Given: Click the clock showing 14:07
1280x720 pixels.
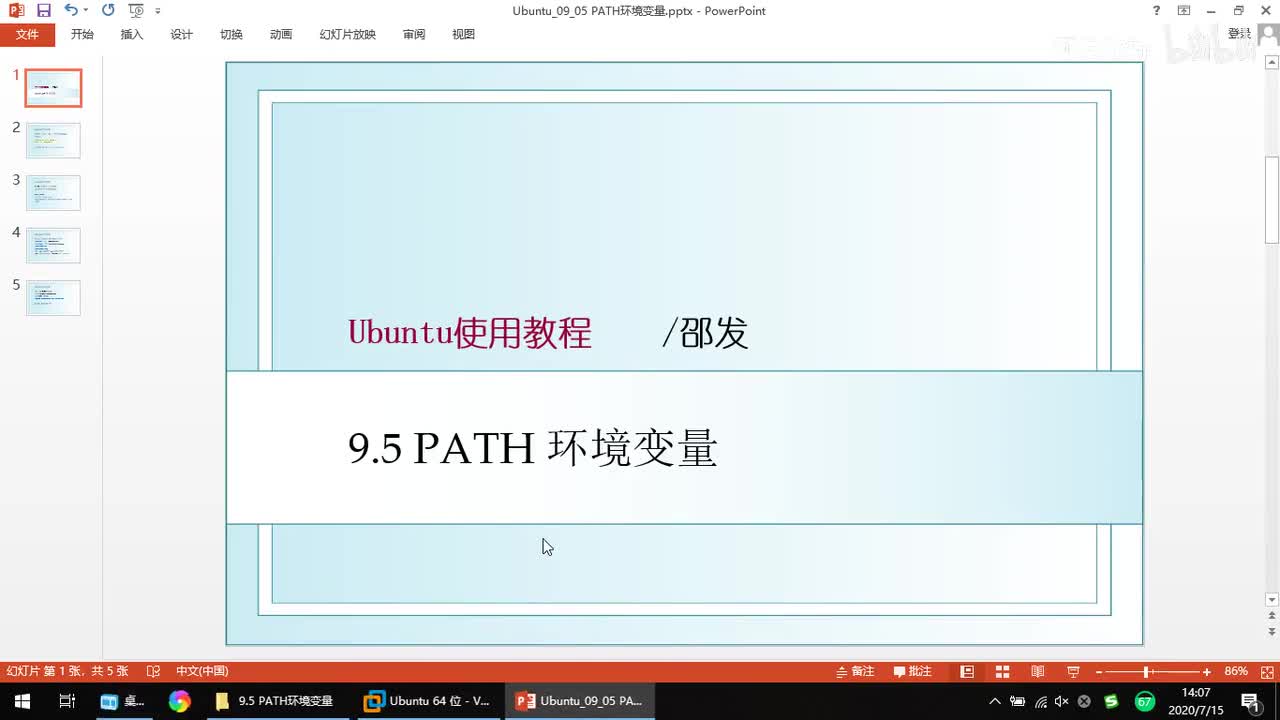Looking at the screenshot, I should (x=1196, y=693).
